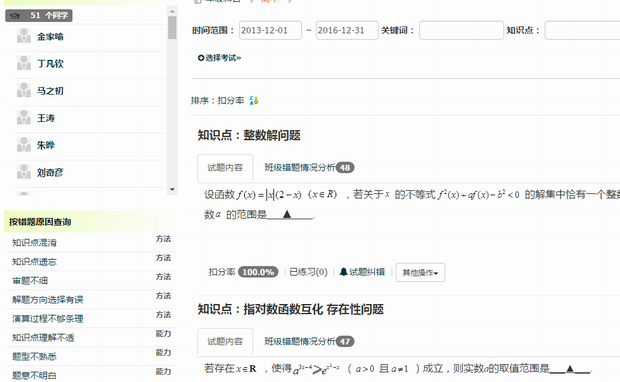Click avatar icon beside 刘奇彦

point(24,172)
